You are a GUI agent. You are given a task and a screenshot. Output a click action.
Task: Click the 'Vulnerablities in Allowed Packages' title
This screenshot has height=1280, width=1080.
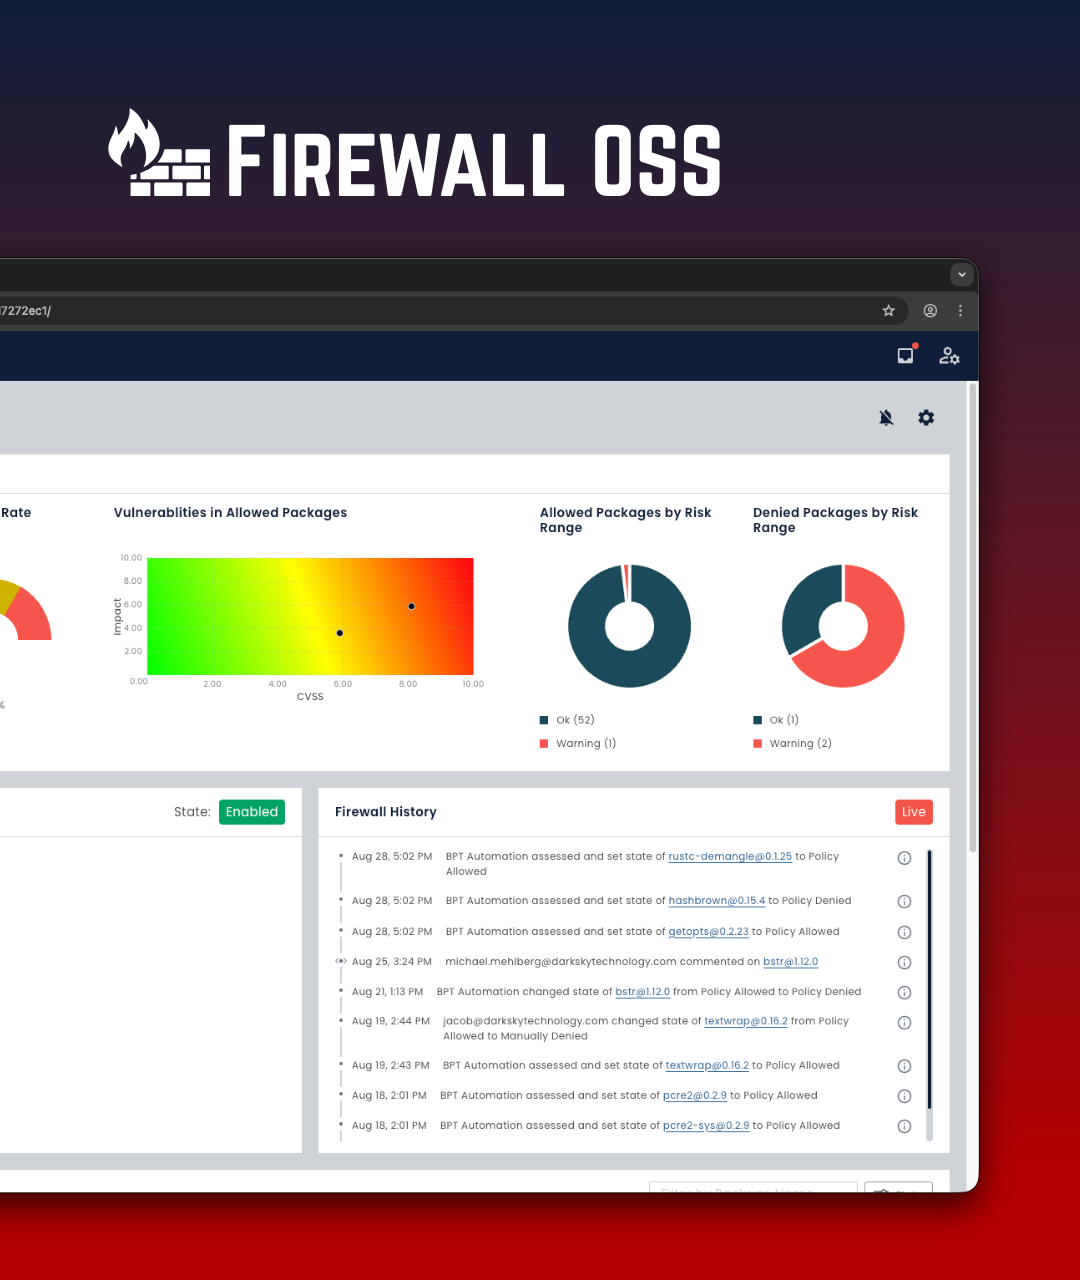(230, 513)
